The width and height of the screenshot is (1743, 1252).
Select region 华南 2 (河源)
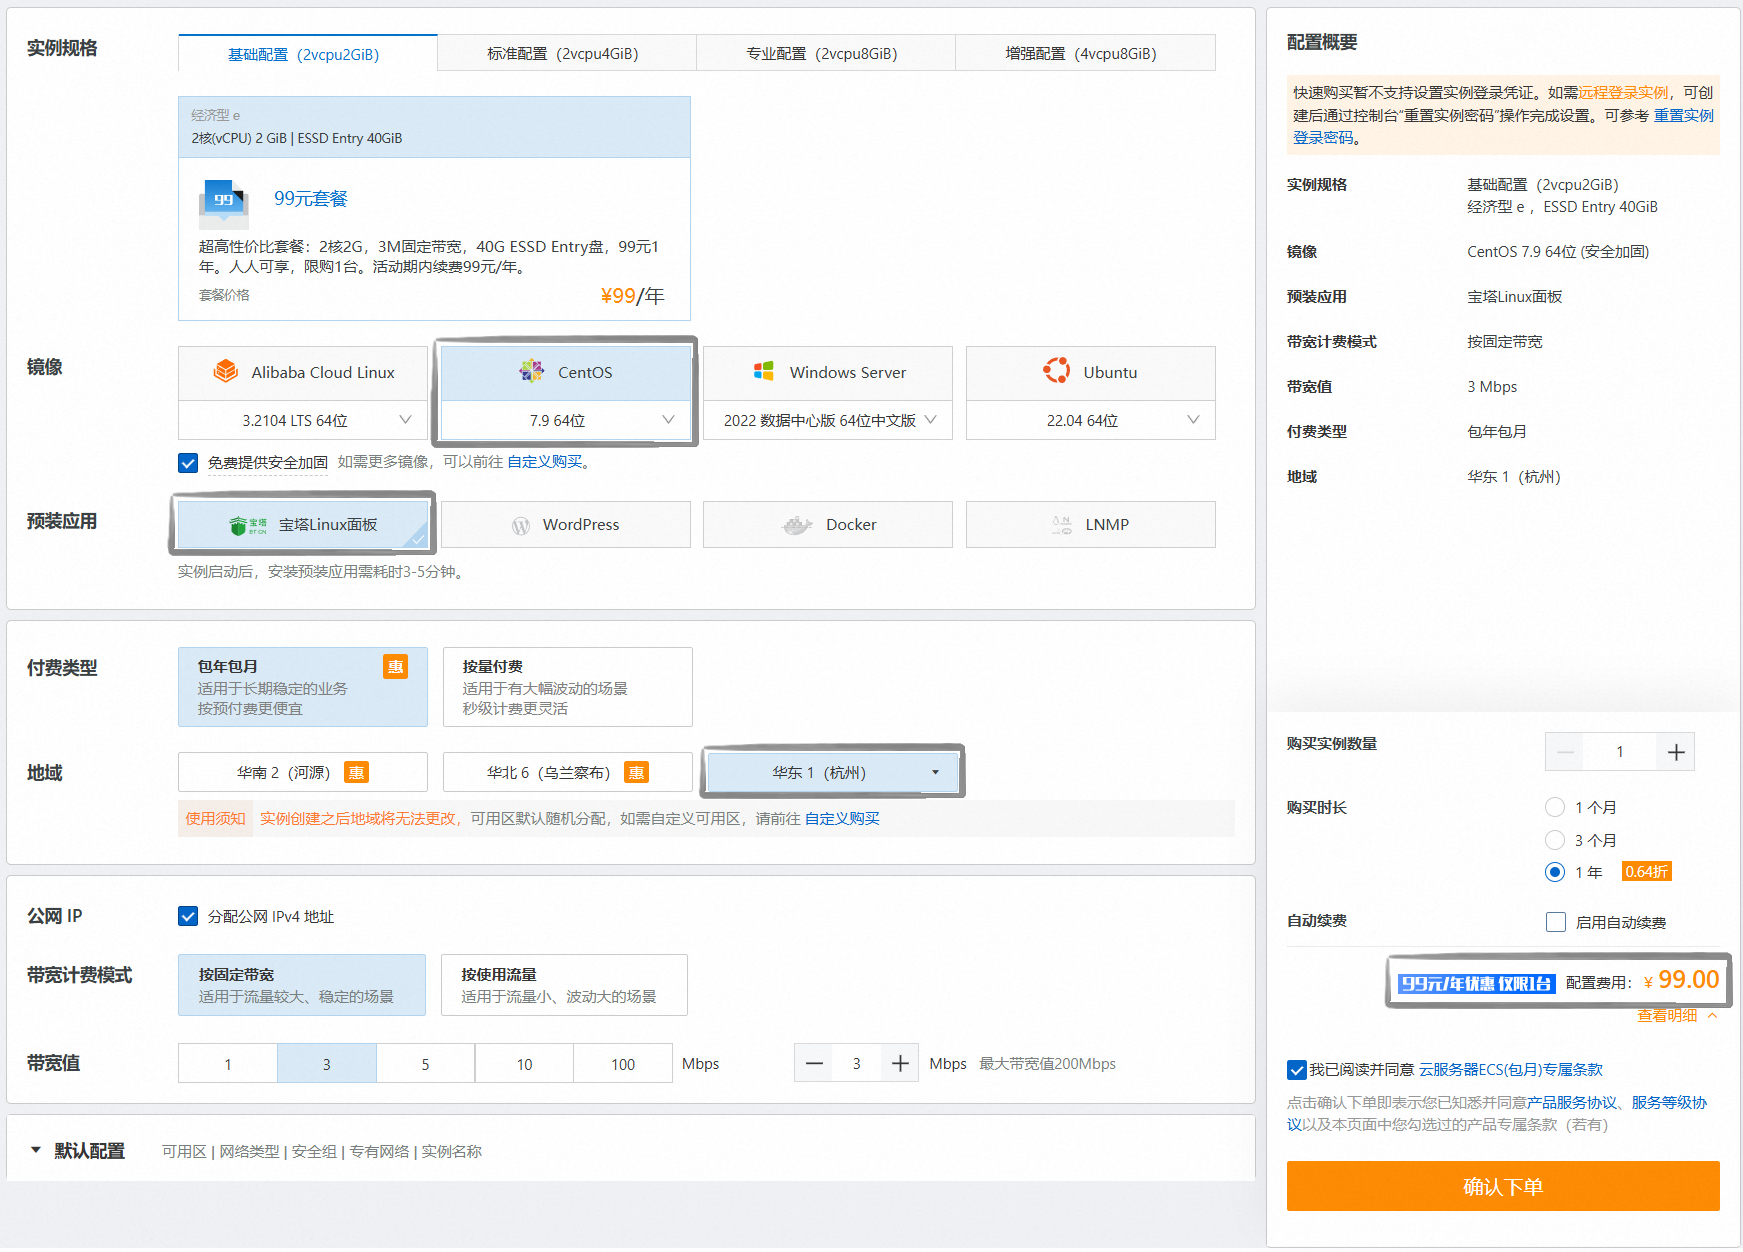point(303,773)
